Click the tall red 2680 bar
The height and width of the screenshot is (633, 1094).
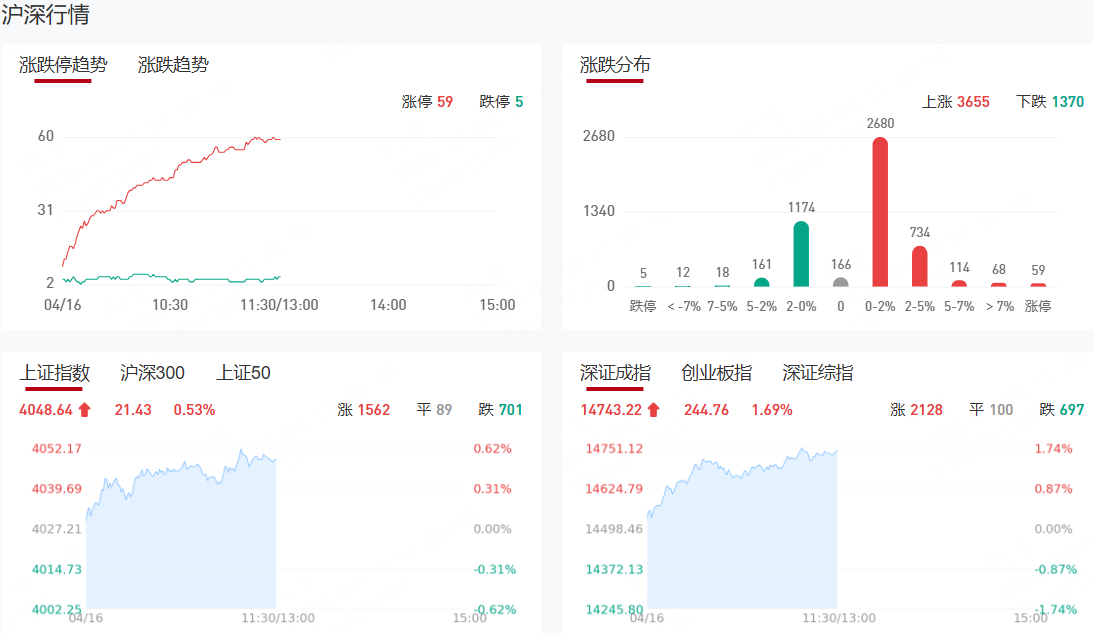click(x=880, y=212)
